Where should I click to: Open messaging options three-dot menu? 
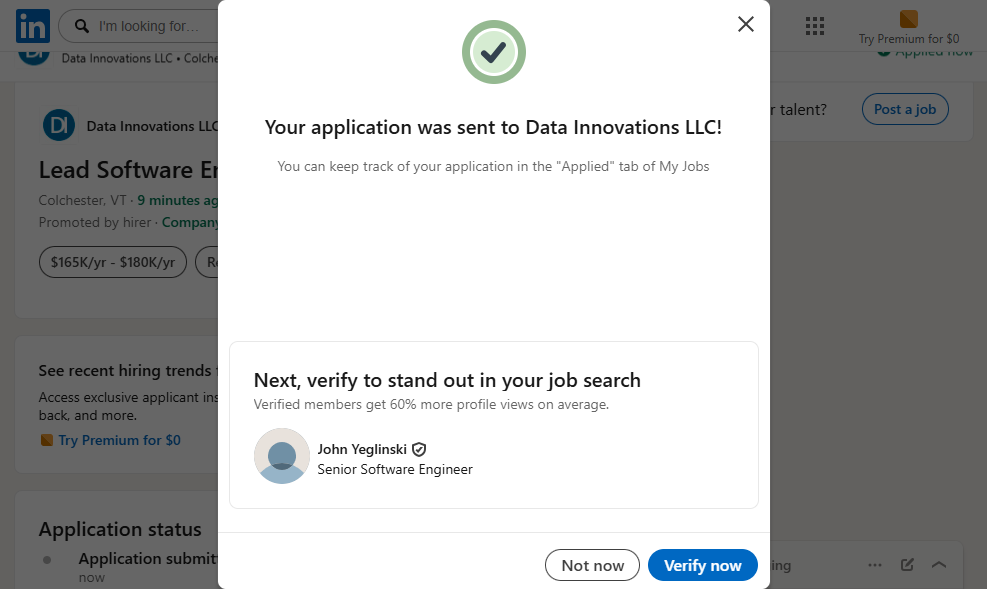pyautogui.click(x=875, y=565)
